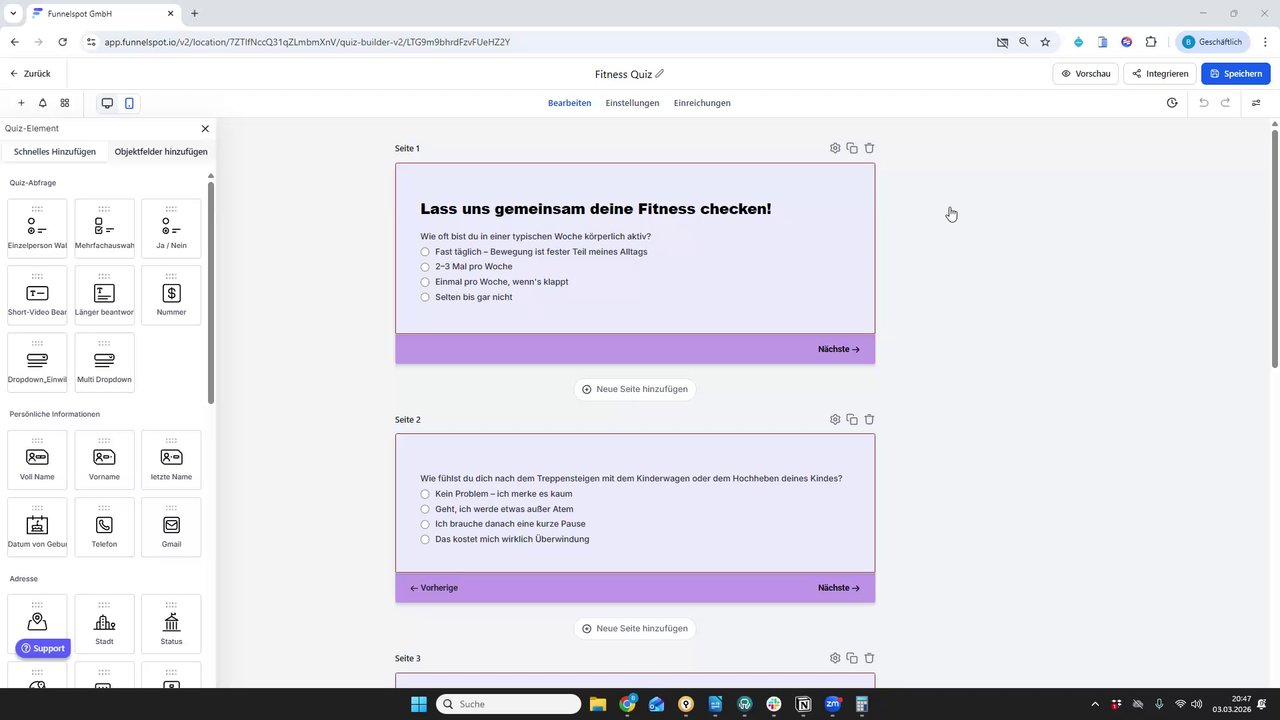Screen dimensions: 1280x720
Task: Add the Nummer quiz element
Action: tap(171, 295)
